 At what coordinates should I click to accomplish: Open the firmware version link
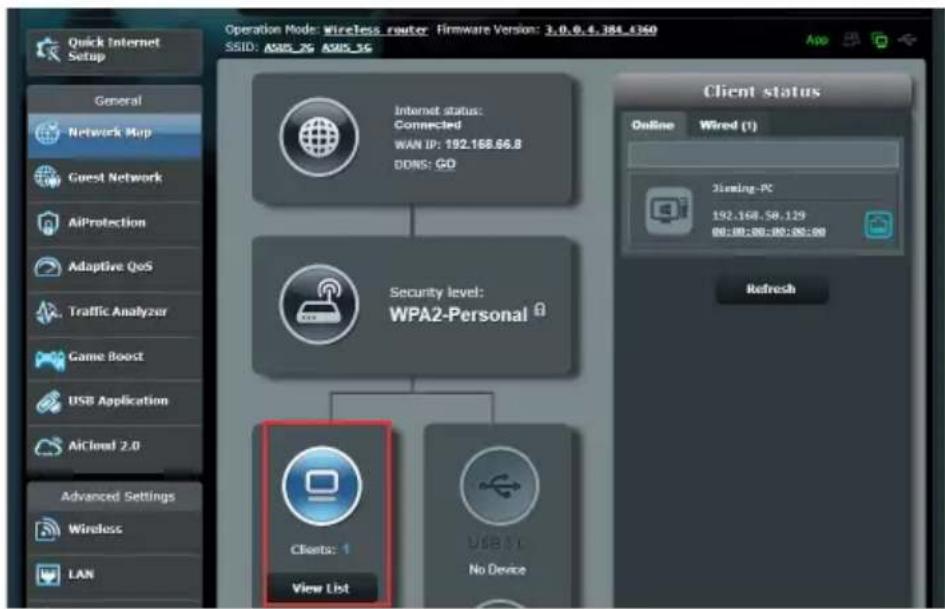pos(601,30)
